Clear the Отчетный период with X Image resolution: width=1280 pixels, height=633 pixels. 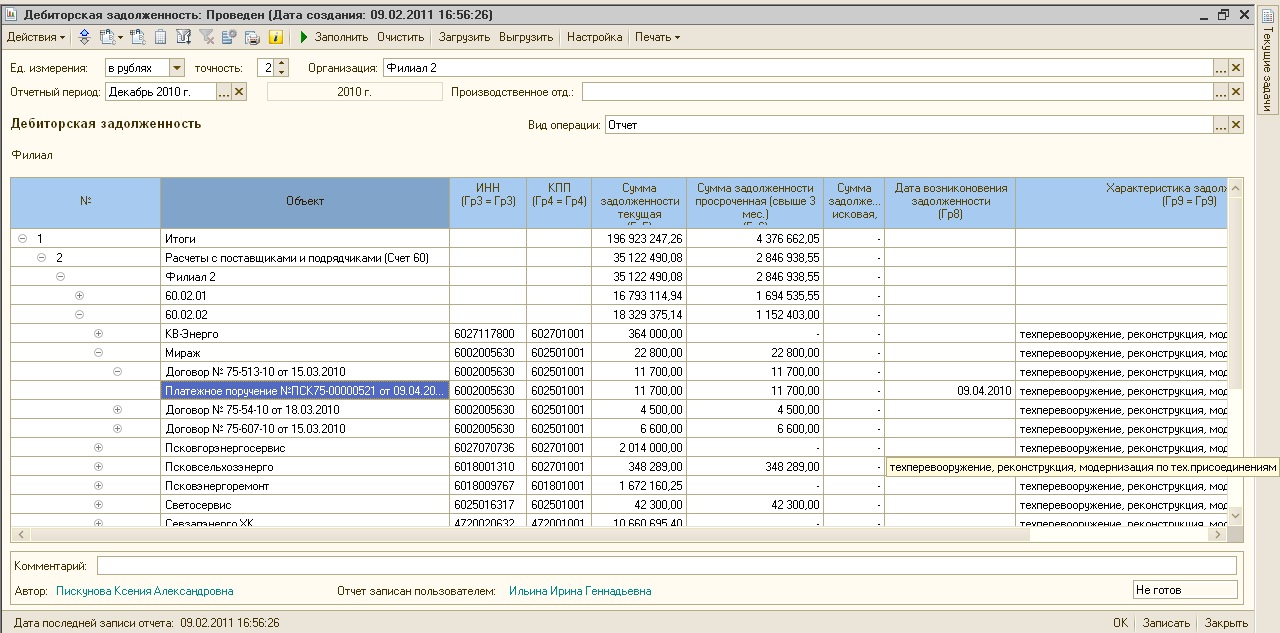point(240,92)
